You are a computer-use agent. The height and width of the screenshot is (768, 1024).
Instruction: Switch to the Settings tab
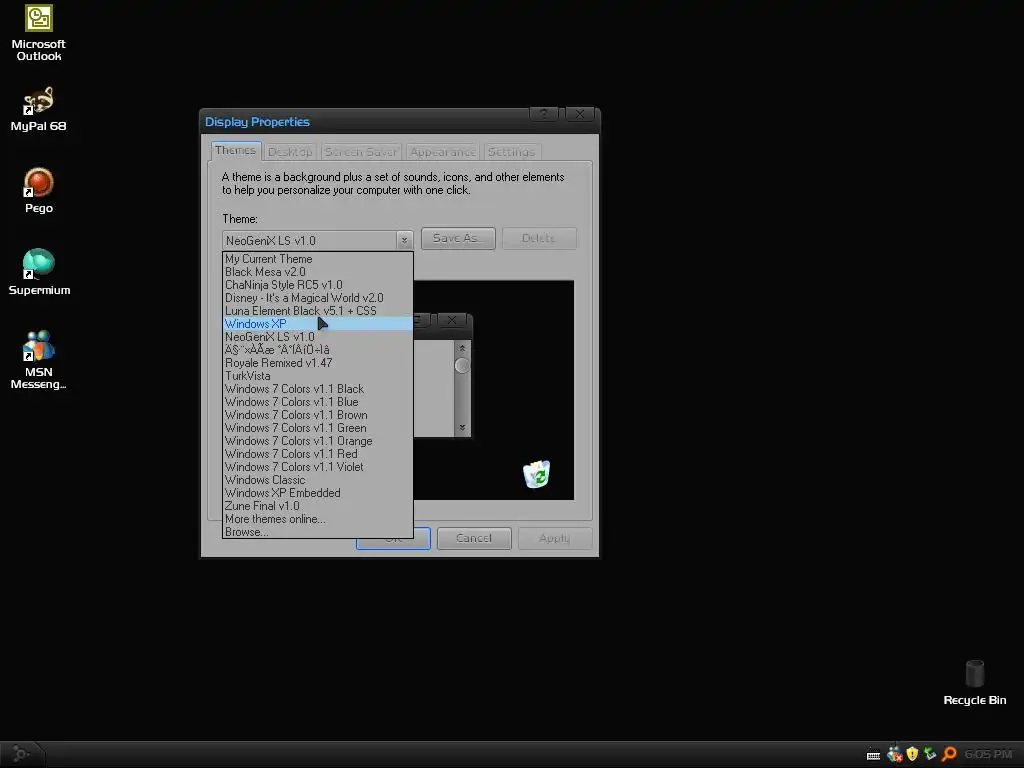511,152
